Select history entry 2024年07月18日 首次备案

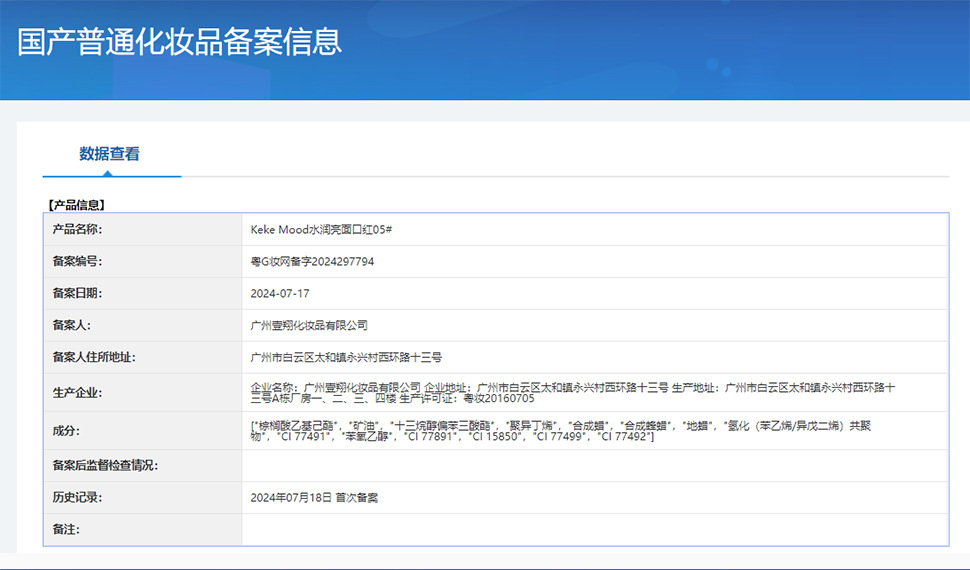coord(314,498)
